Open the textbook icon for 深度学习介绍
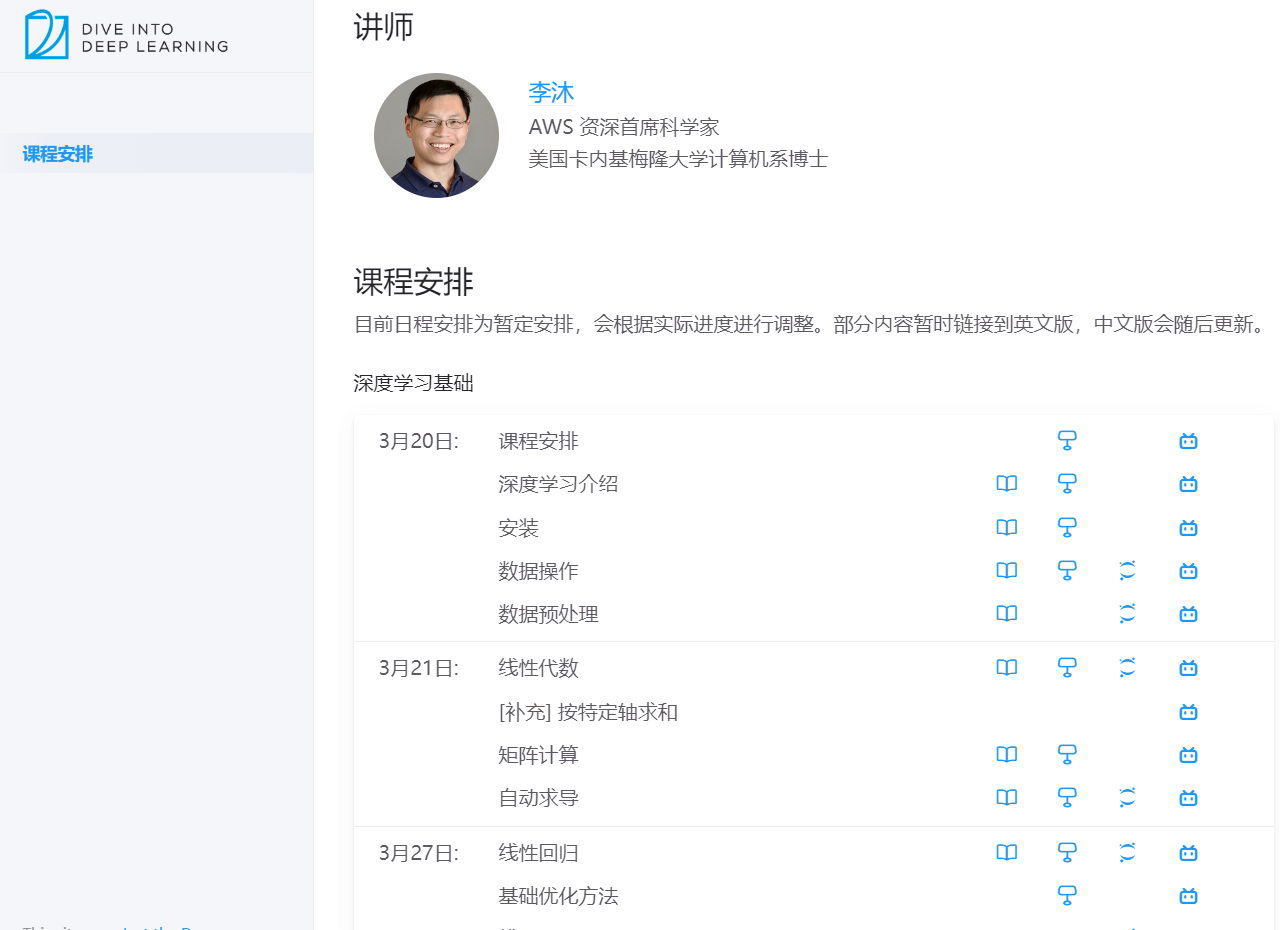1280x930 pixels. [x=1006, y=483]
